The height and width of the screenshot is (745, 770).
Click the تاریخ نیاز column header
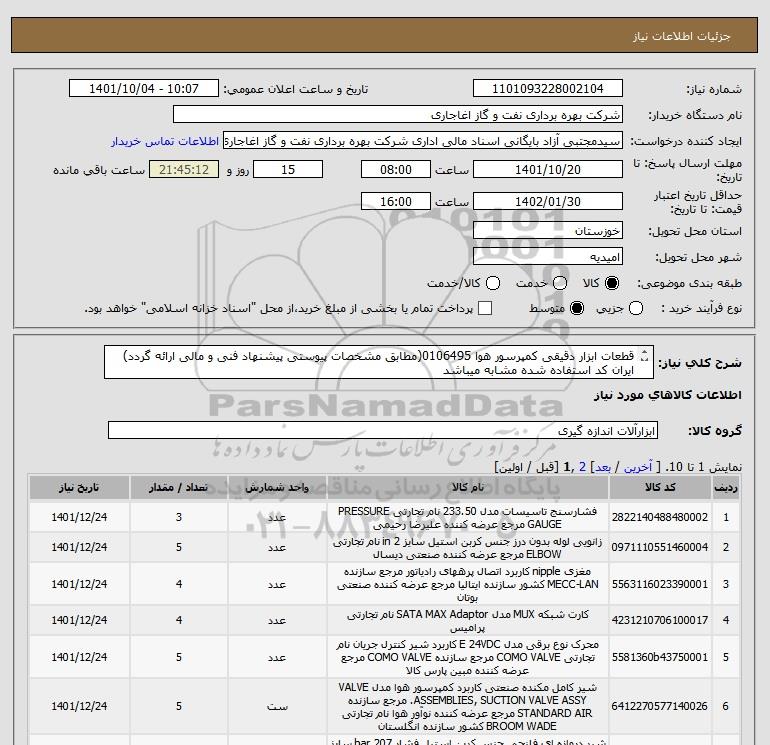point(79,487)
